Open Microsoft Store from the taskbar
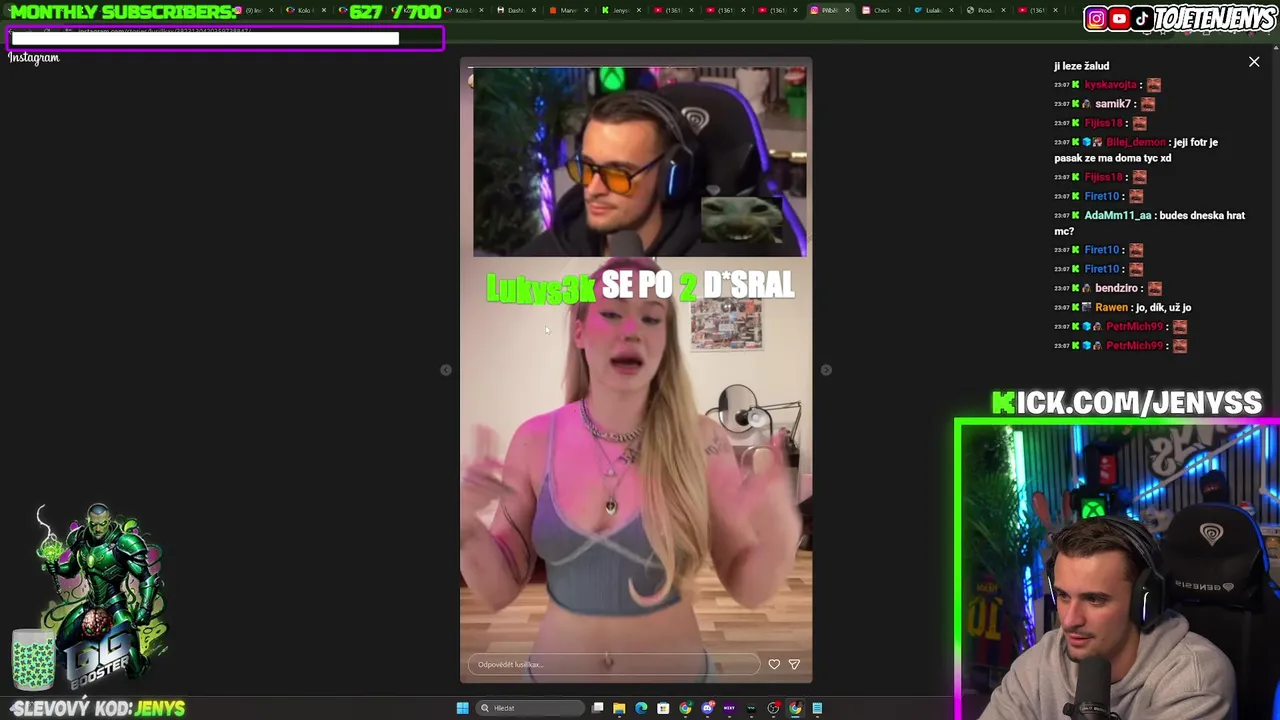The width and height of the screenshot is (1280, 720). coord(663,708)
